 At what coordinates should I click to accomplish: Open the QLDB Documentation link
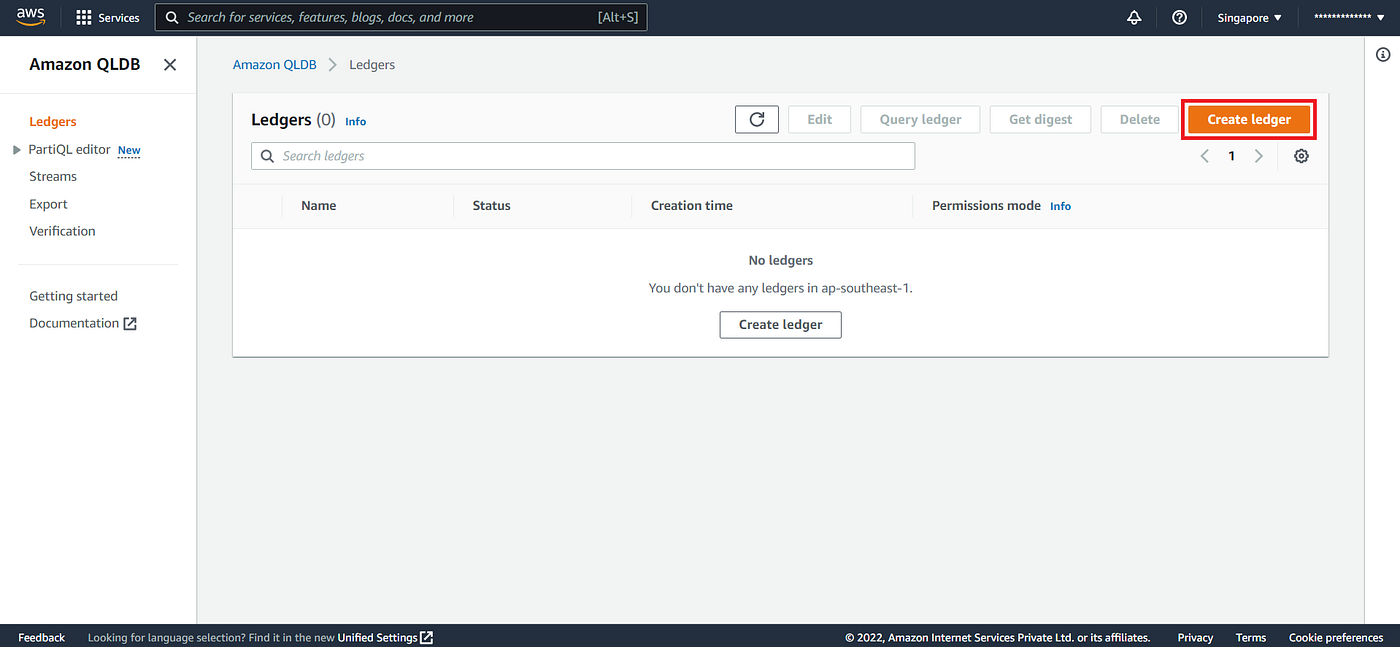pyautogui.click(x=74, y=322)
